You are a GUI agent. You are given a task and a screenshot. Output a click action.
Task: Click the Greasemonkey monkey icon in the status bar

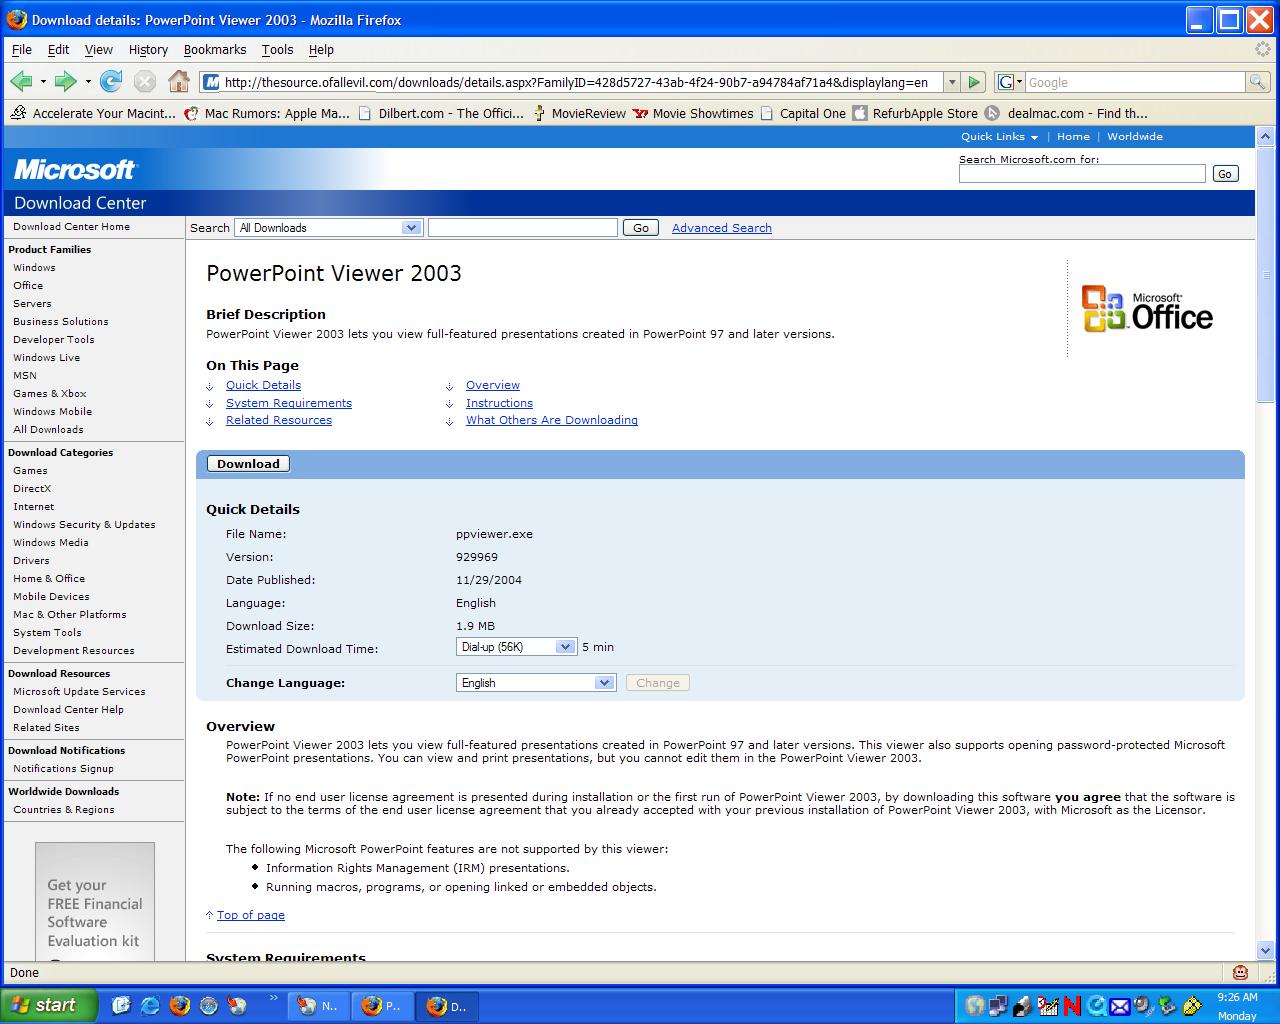point(1241,972)
